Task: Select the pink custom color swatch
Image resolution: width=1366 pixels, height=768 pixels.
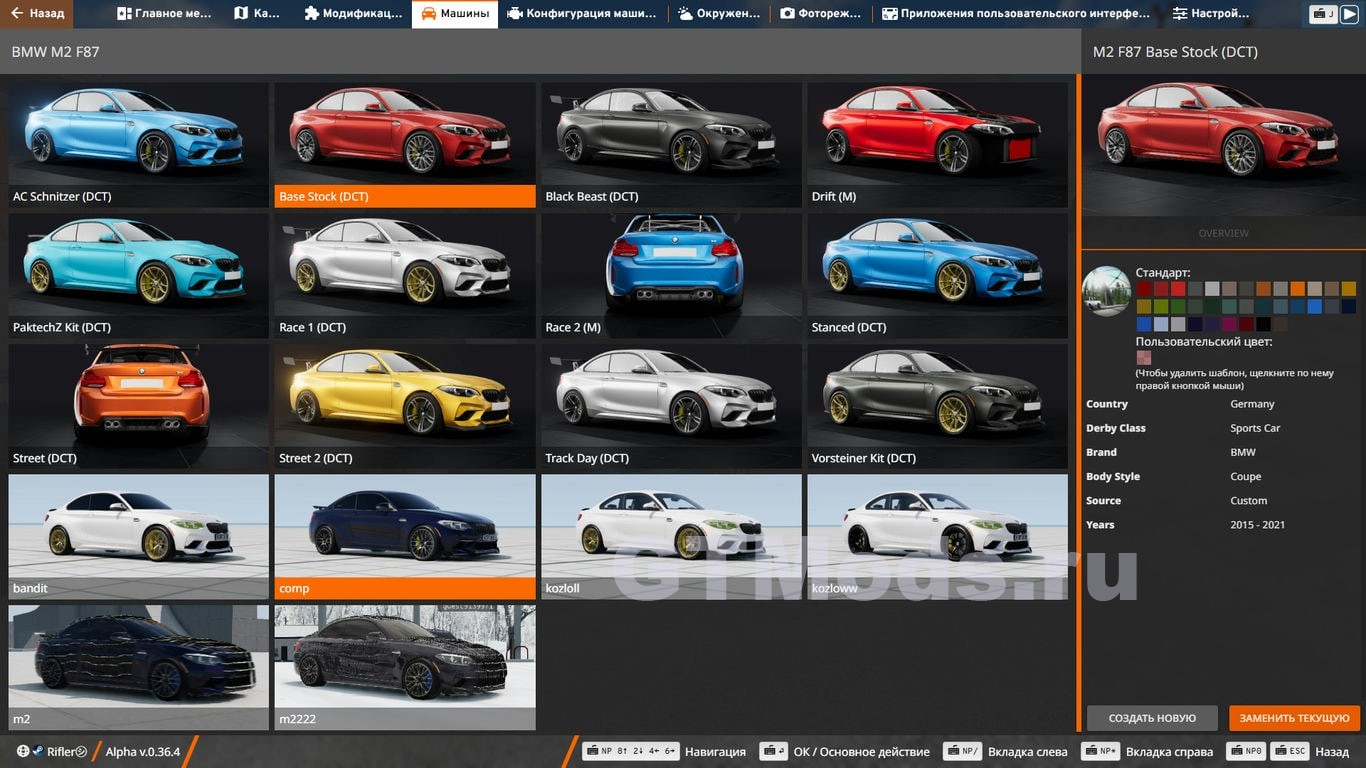Action: pos(1144,358)
